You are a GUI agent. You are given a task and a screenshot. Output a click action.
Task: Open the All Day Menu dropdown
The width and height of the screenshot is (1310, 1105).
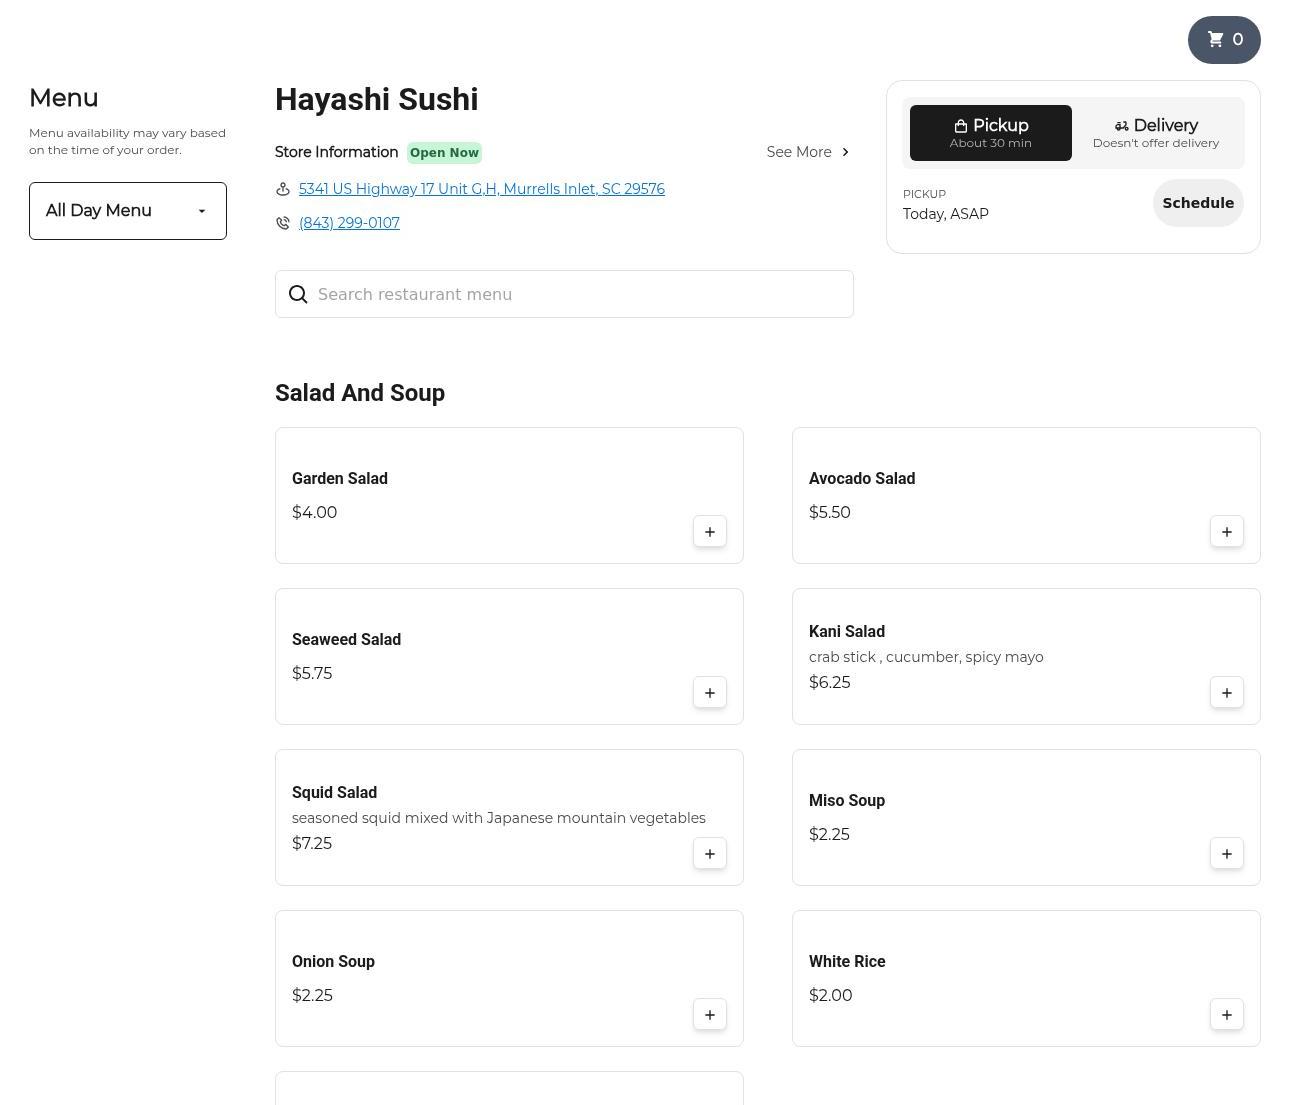click(x=128, y=211)
